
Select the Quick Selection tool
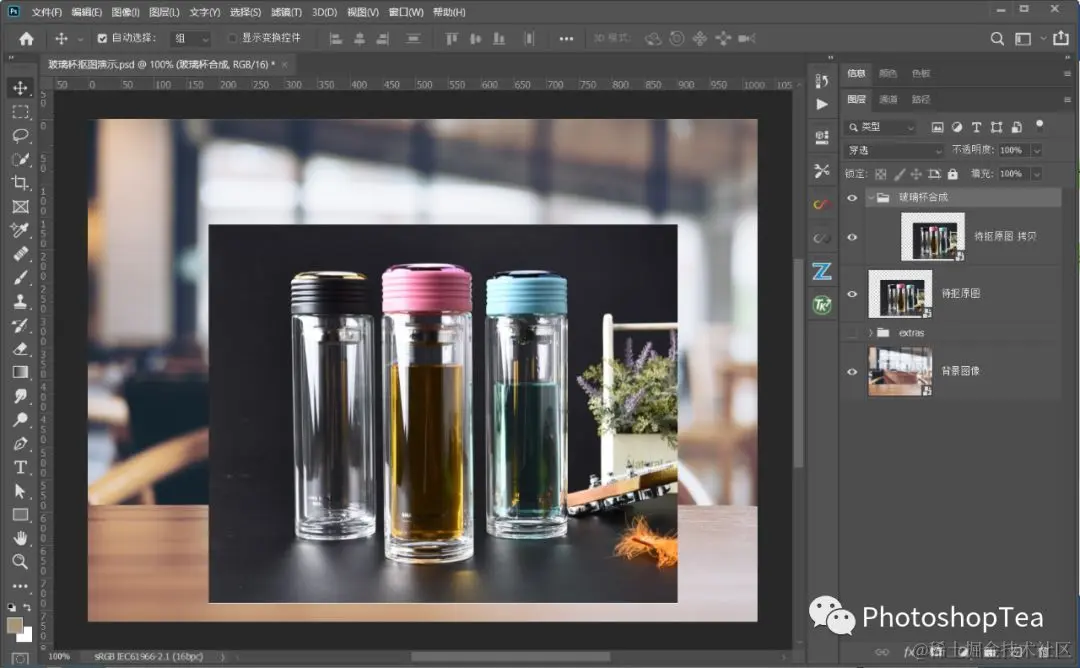tap(20, 159)
